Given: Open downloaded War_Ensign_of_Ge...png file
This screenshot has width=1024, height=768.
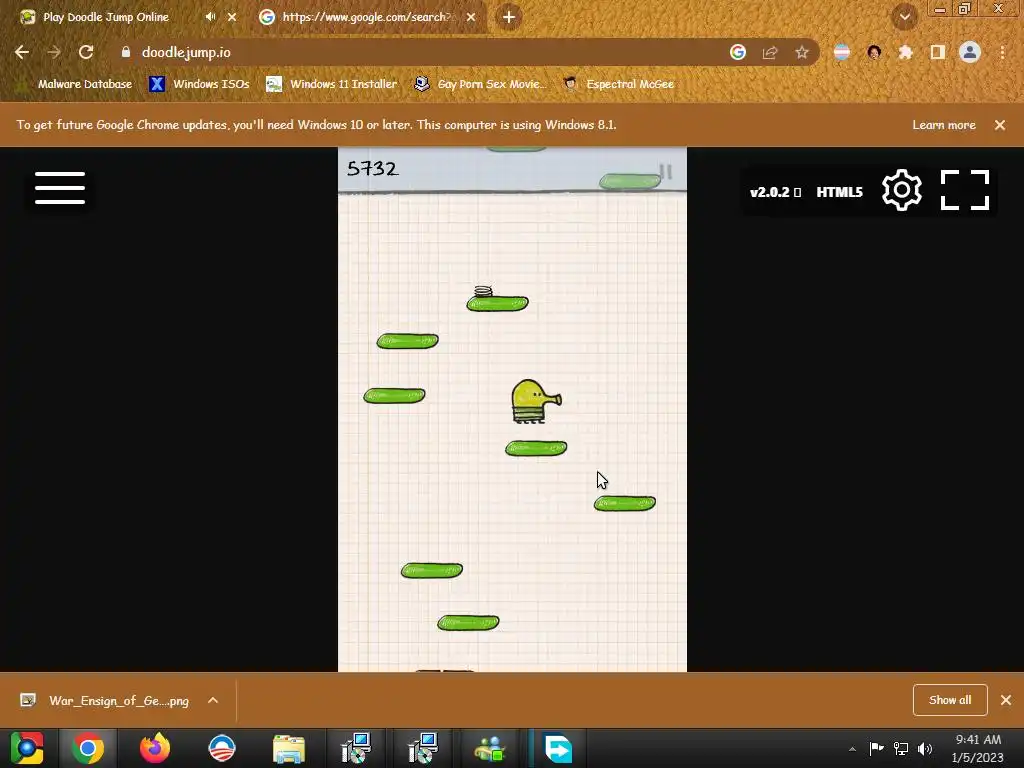Looking at the screenshot, I should pyautogui.click(x=104, y=700).
